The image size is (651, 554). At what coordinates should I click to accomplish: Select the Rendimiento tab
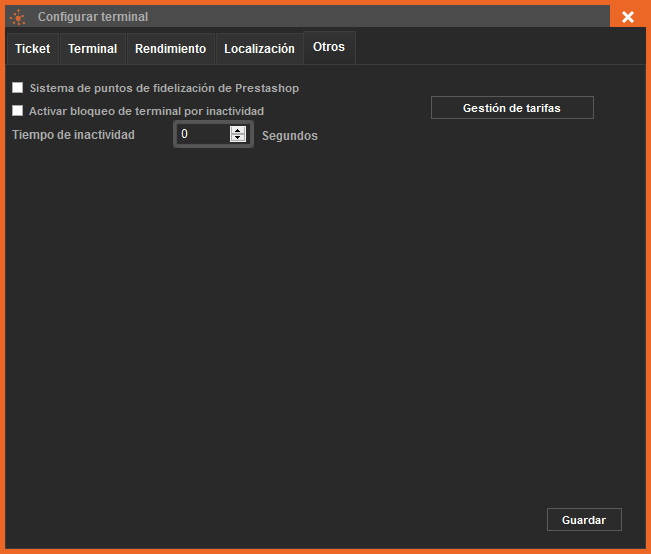tap(170, 49)
